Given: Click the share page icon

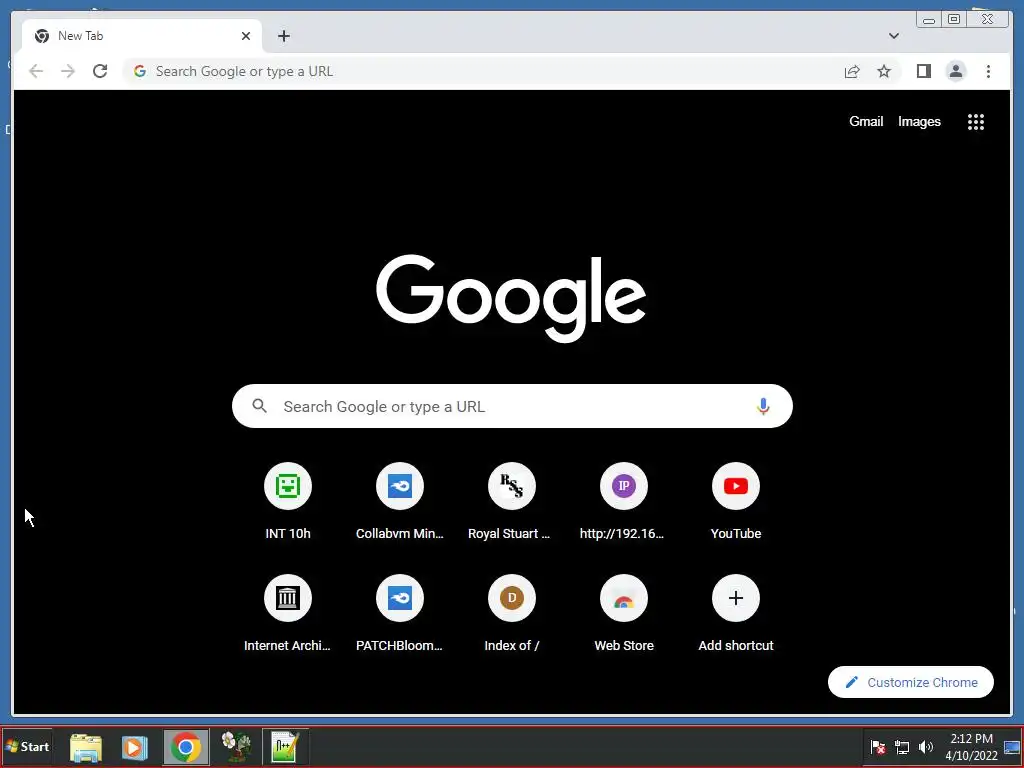Looking at the screenshot, I should [852, 71].
